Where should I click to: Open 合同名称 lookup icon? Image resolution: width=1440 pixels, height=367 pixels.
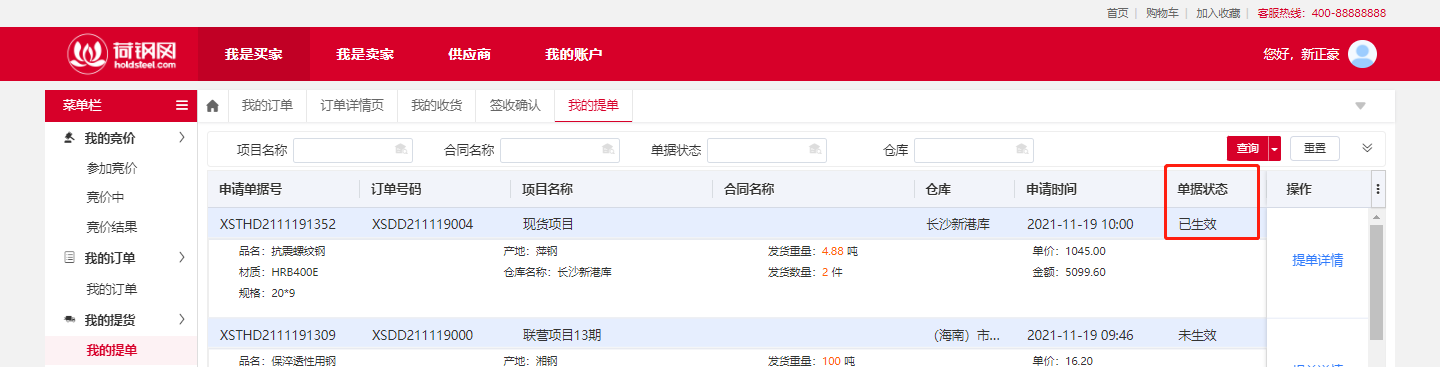coord(607,149)
